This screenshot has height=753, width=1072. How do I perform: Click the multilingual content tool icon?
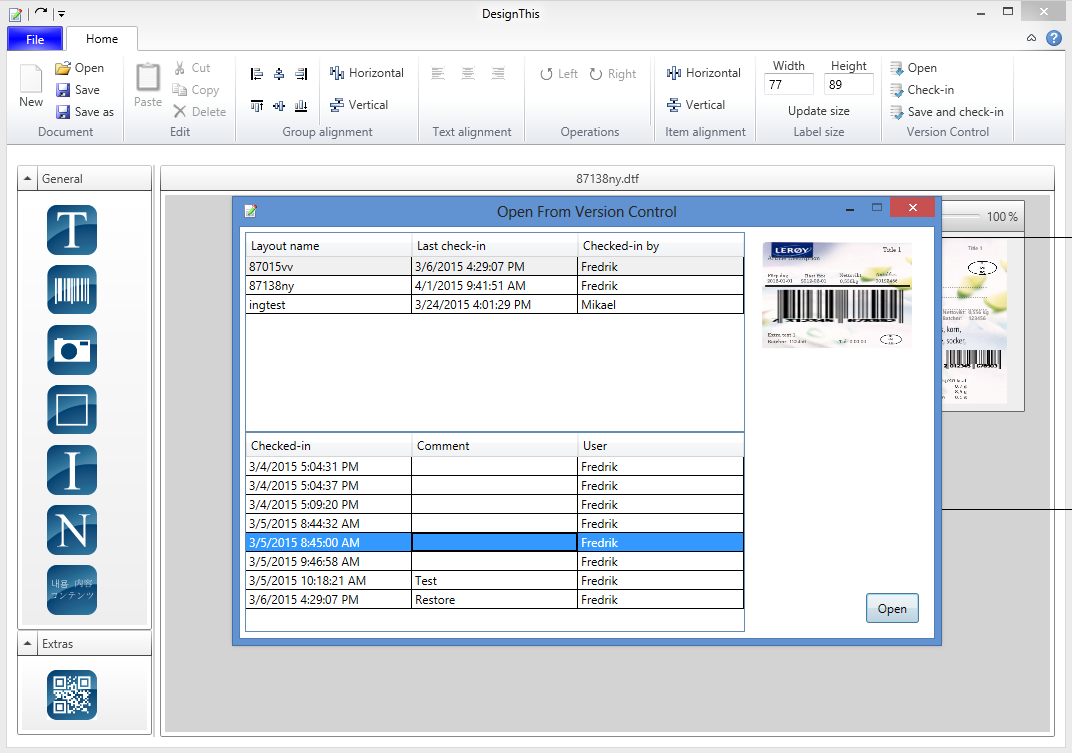(x=72, y=589)
